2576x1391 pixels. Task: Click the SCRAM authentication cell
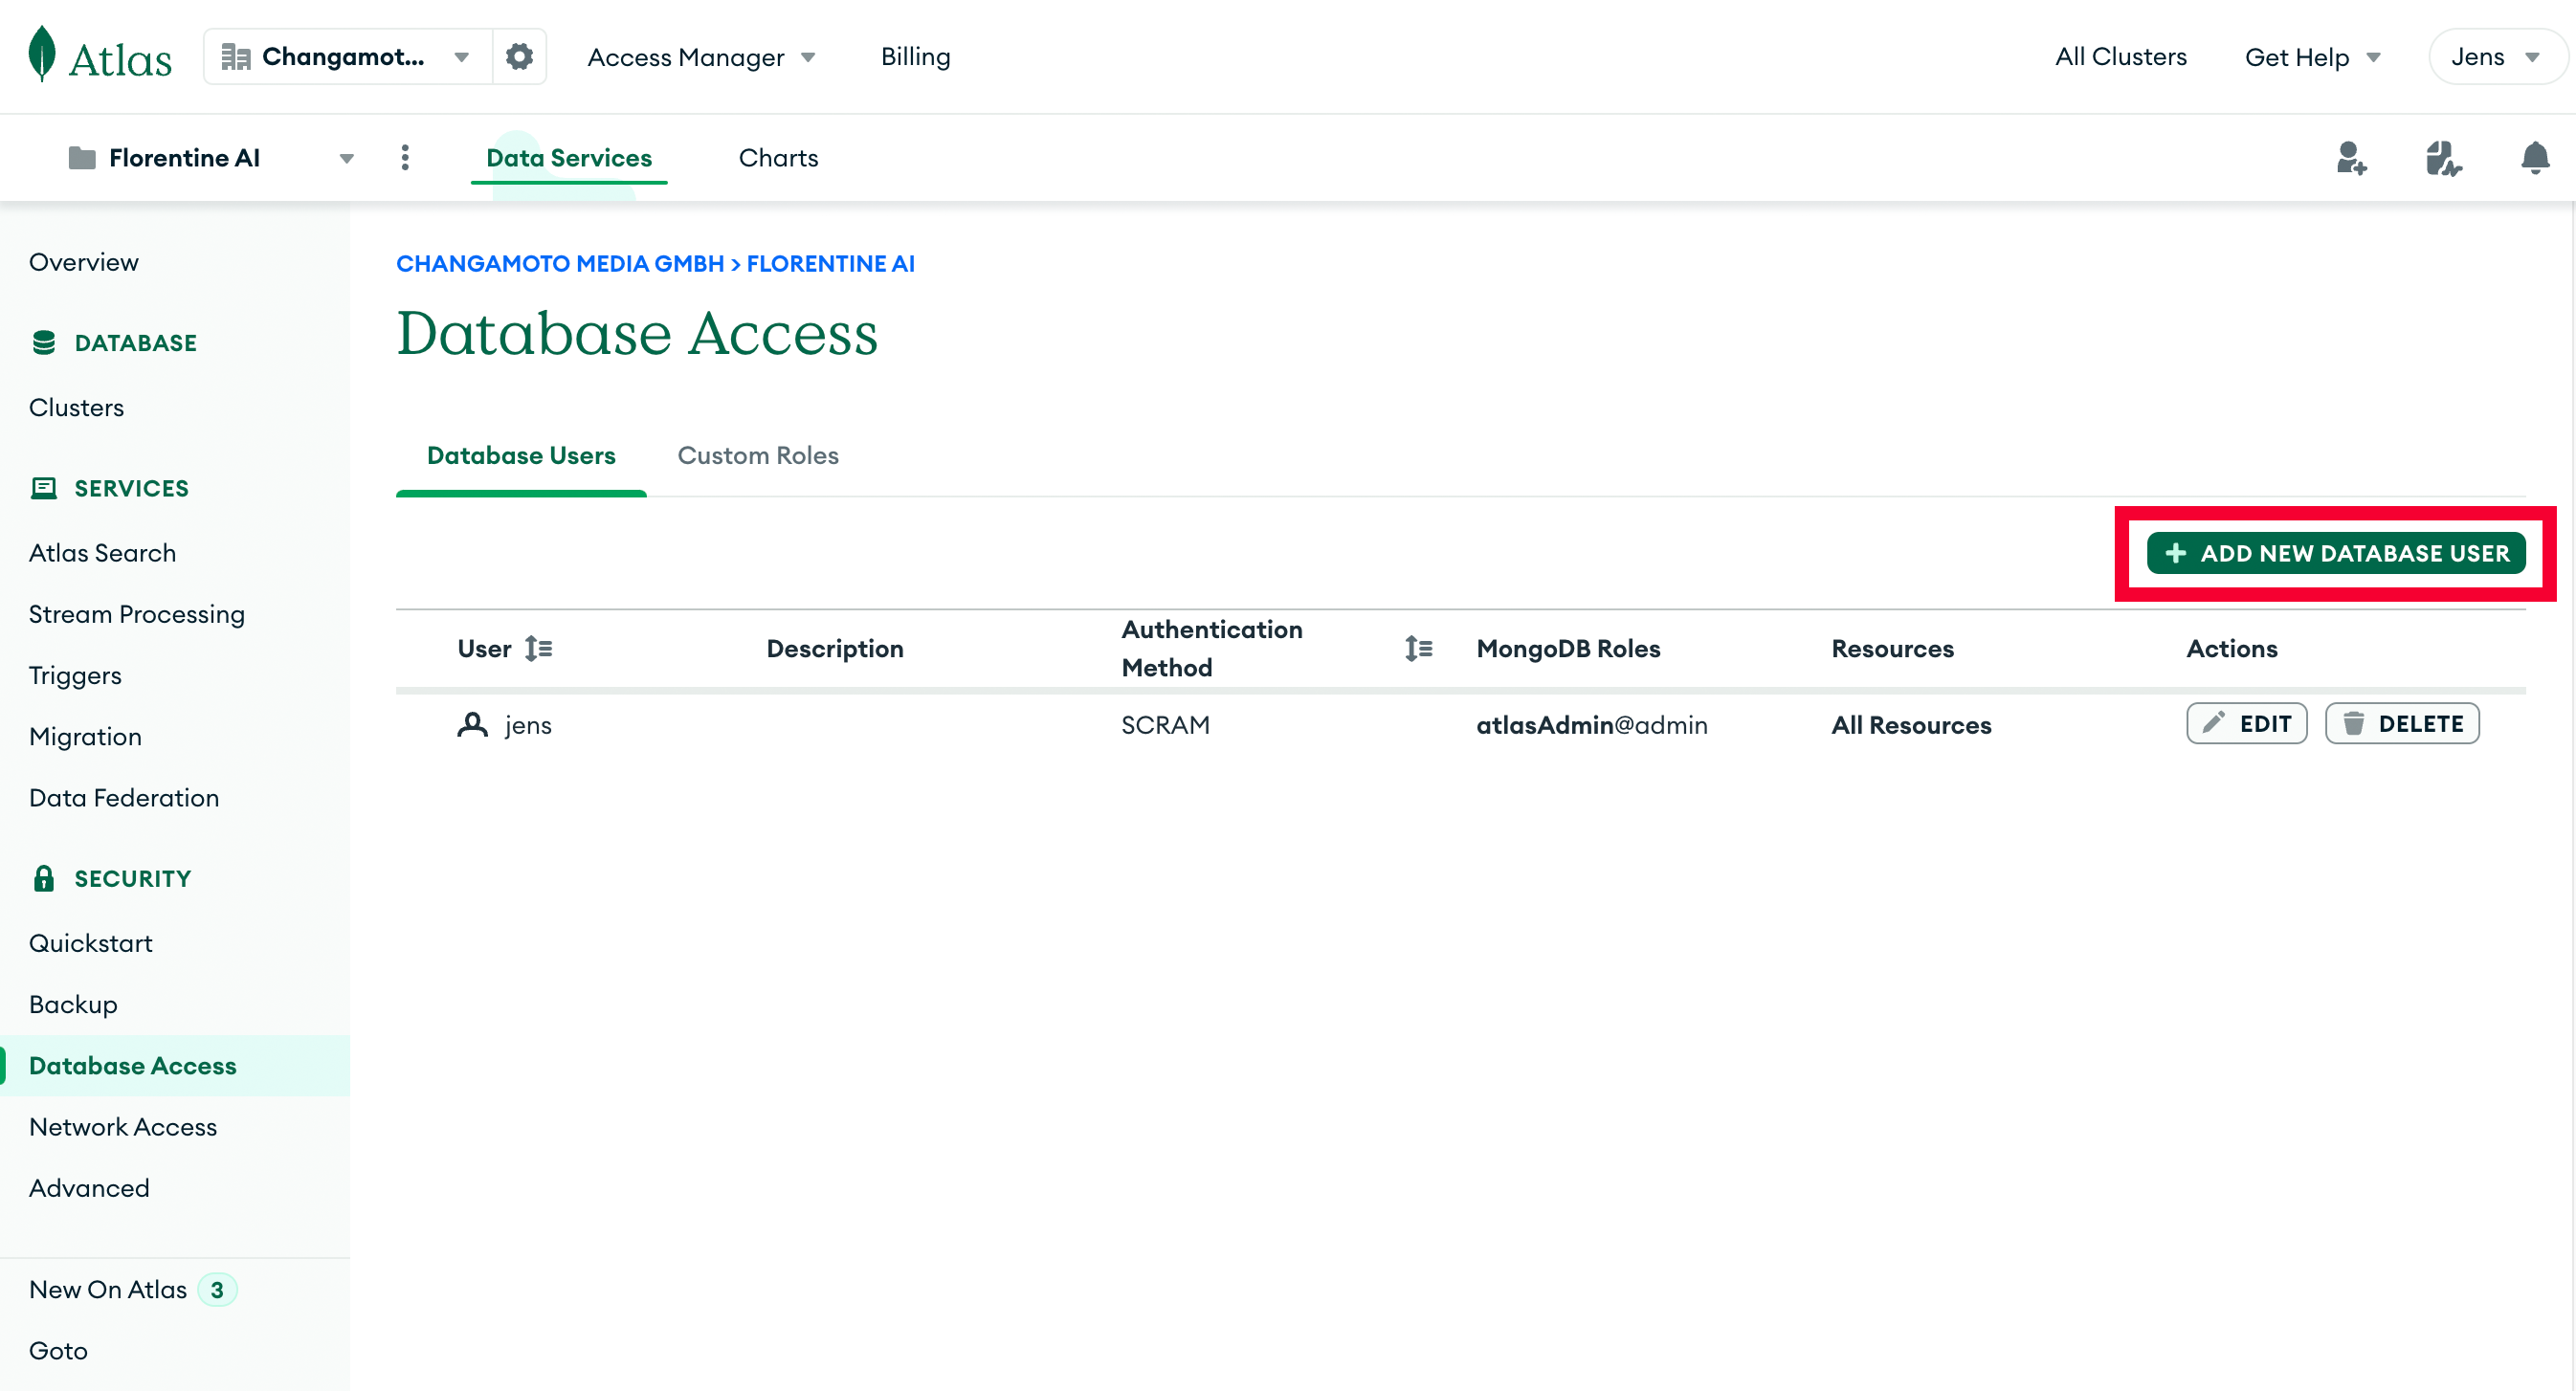coord(1165,725)
